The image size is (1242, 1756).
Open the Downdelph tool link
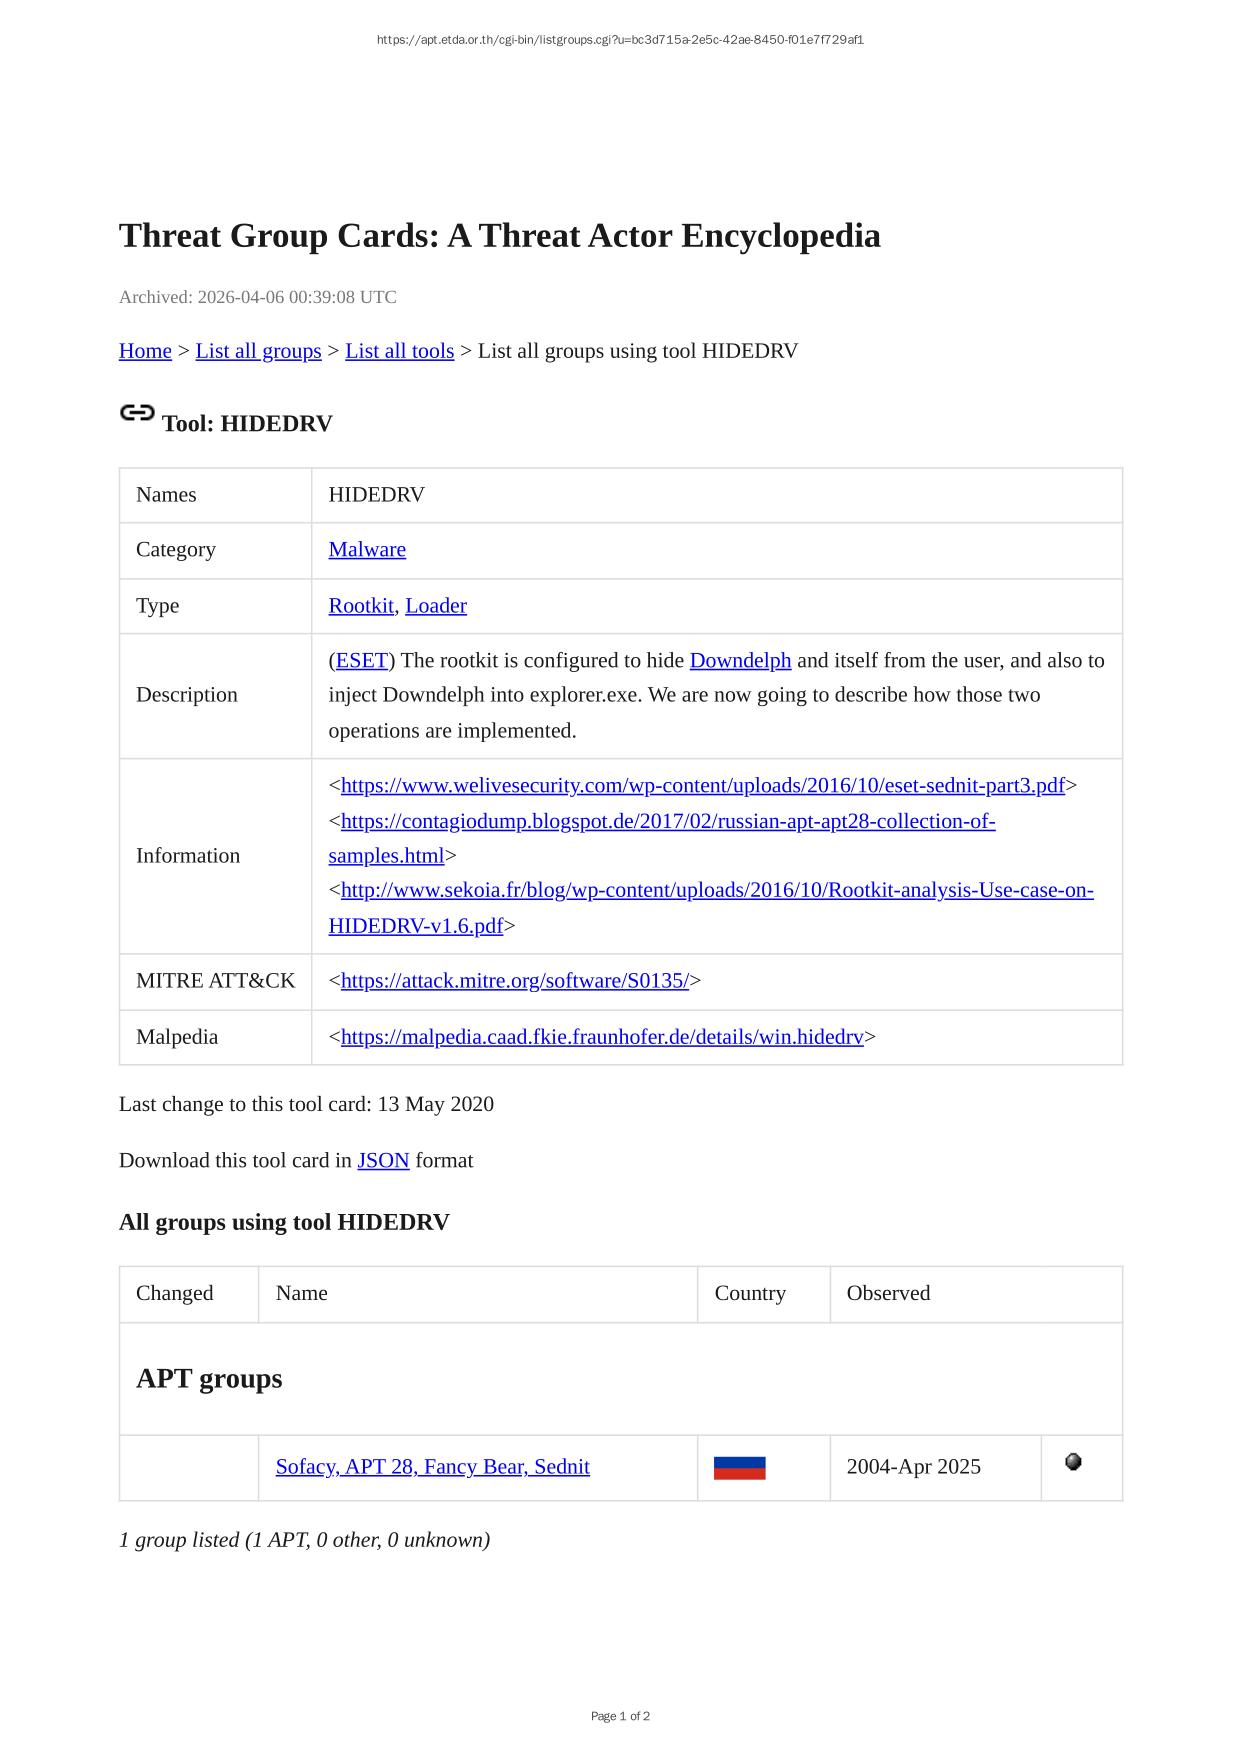pyautogui.click(x=740, y=661)
